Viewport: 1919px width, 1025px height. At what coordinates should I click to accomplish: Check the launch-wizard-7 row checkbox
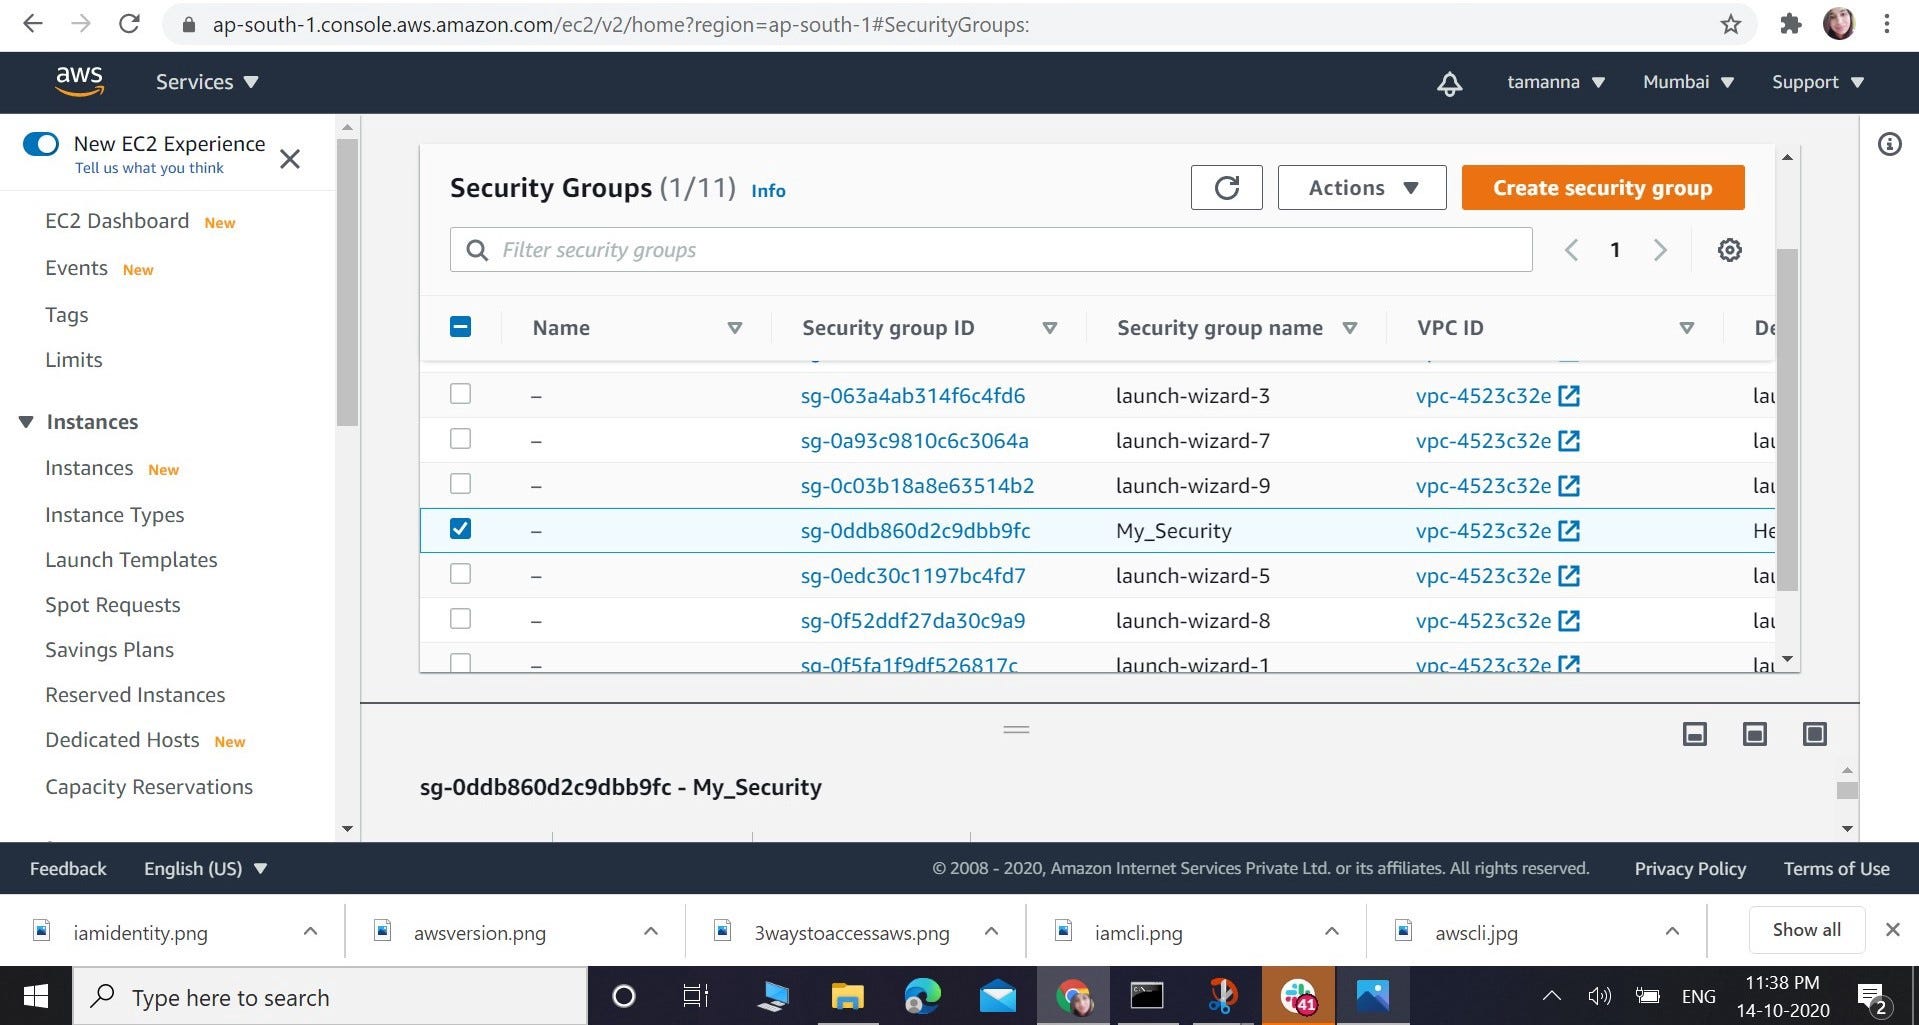click(x=460, y=439)
